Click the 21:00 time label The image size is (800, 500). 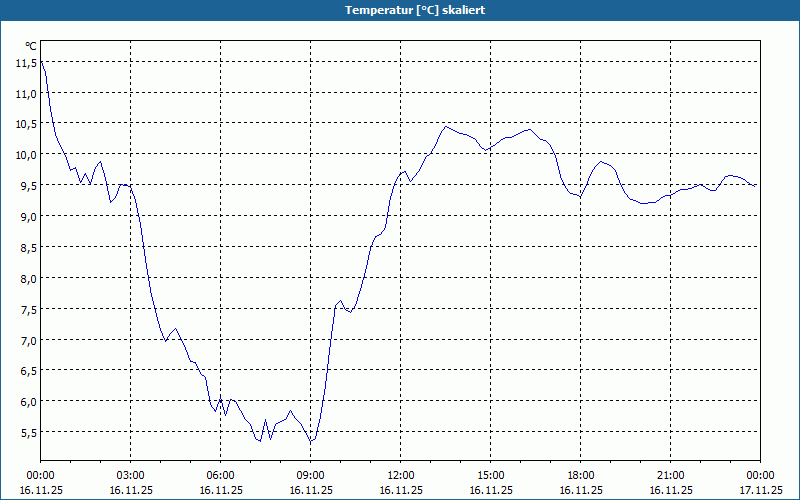coord(670,476)
